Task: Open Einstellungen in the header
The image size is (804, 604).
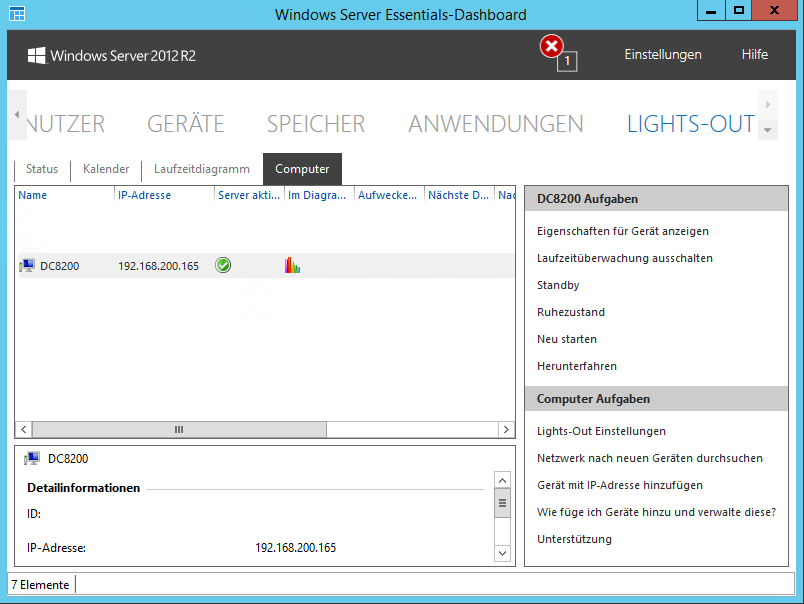Action: click(x=662, y=54)
